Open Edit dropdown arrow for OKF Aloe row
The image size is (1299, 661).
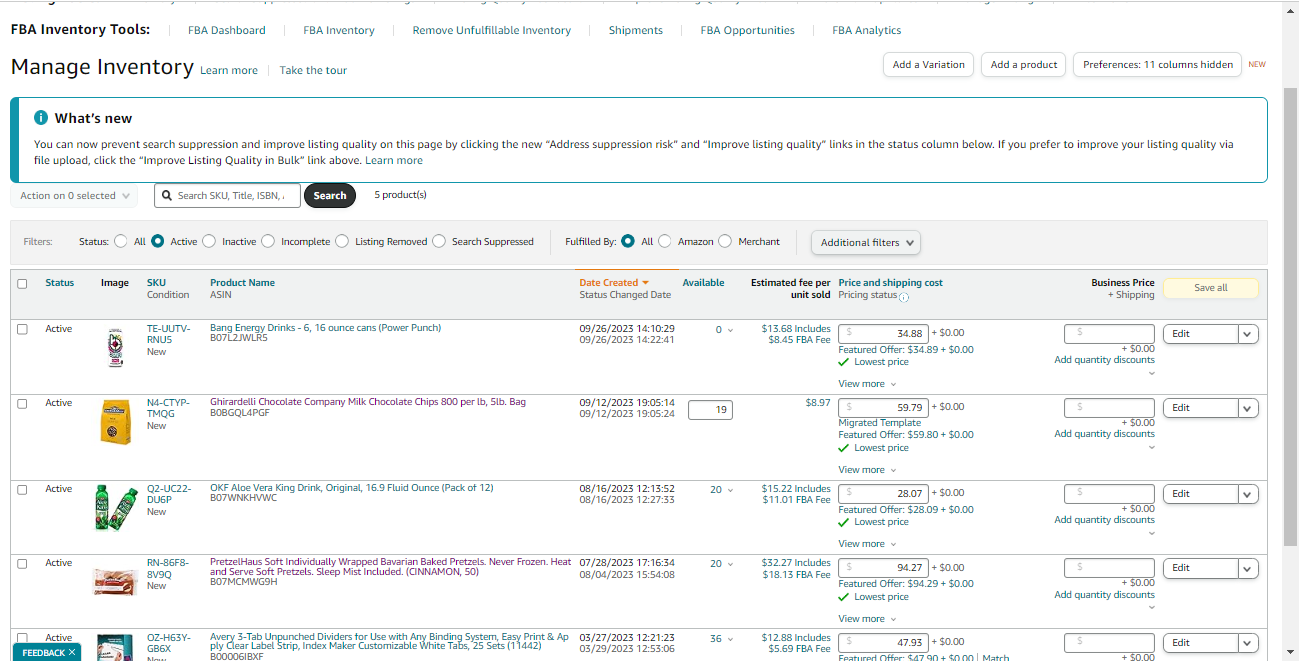point(1248,494)
